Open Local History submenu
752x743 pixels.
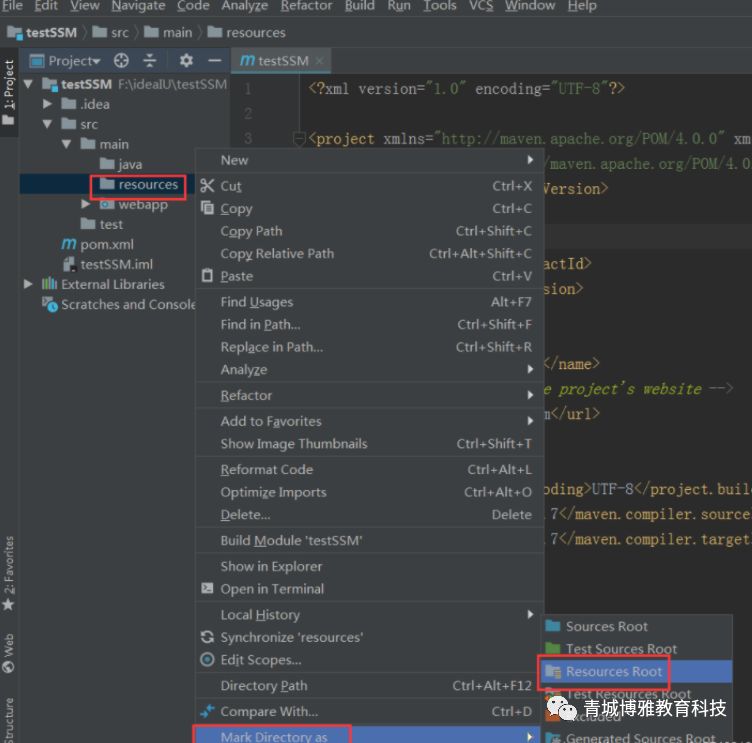[370, 614]
